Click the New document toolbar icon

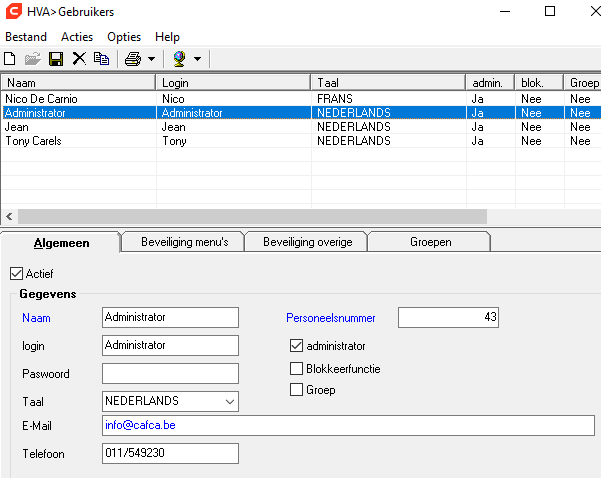pos(10,59)
